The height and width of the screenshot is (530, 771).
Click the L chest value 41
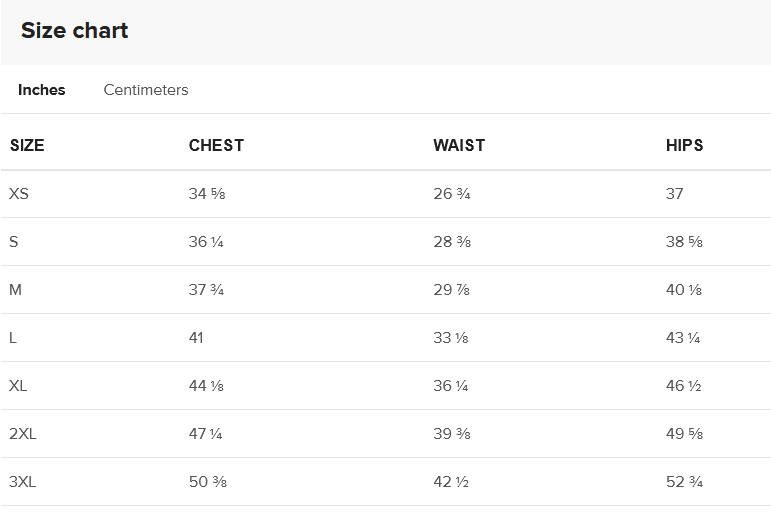click(x=196, y=338)
